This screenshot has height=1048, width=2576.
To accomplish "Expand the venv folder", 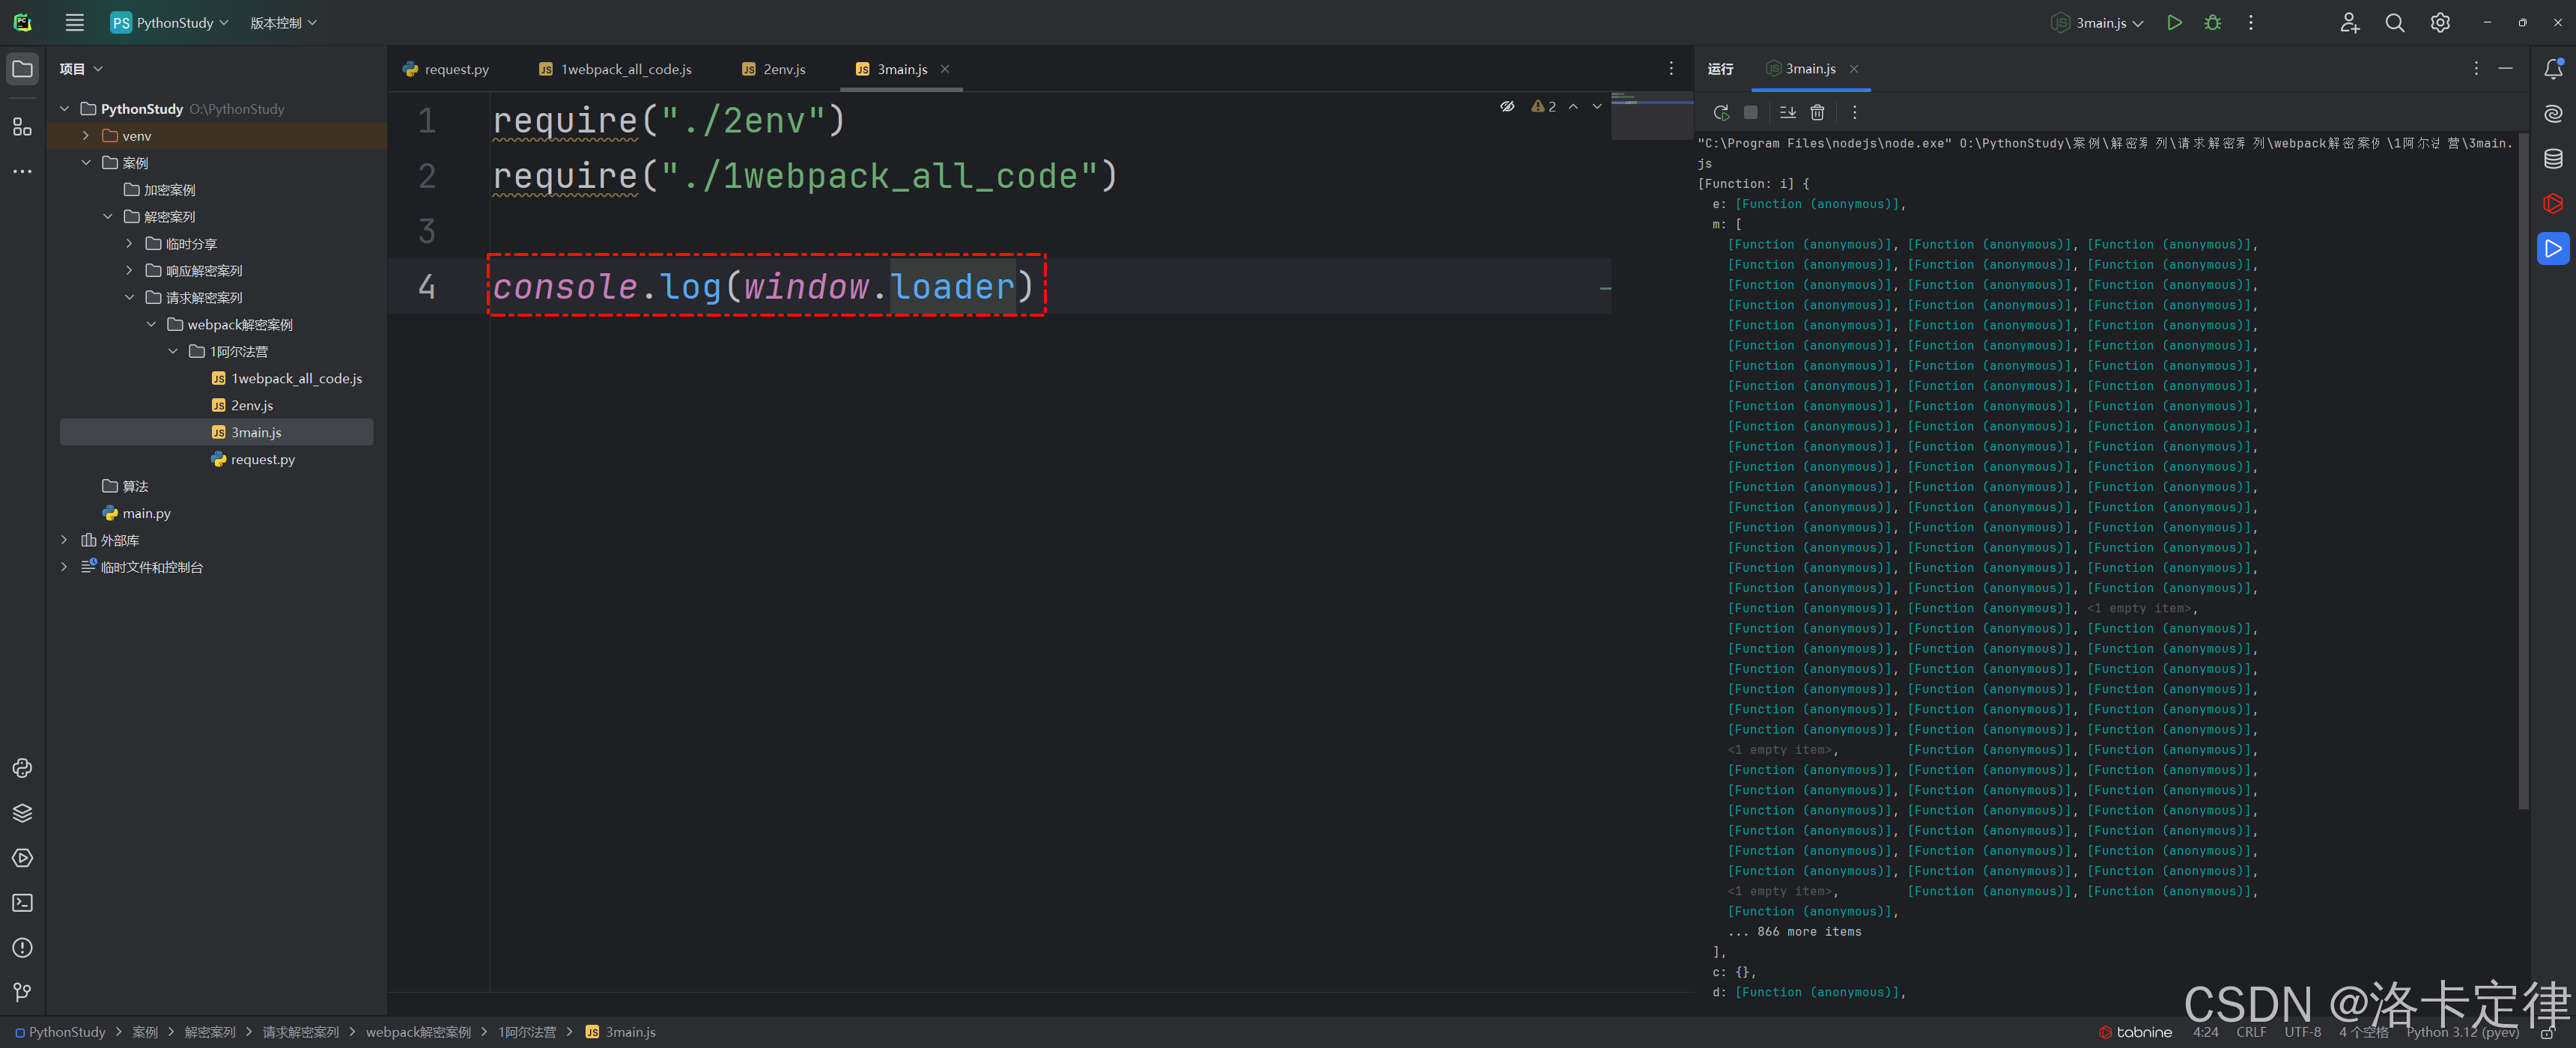I will tap(86, 135).
